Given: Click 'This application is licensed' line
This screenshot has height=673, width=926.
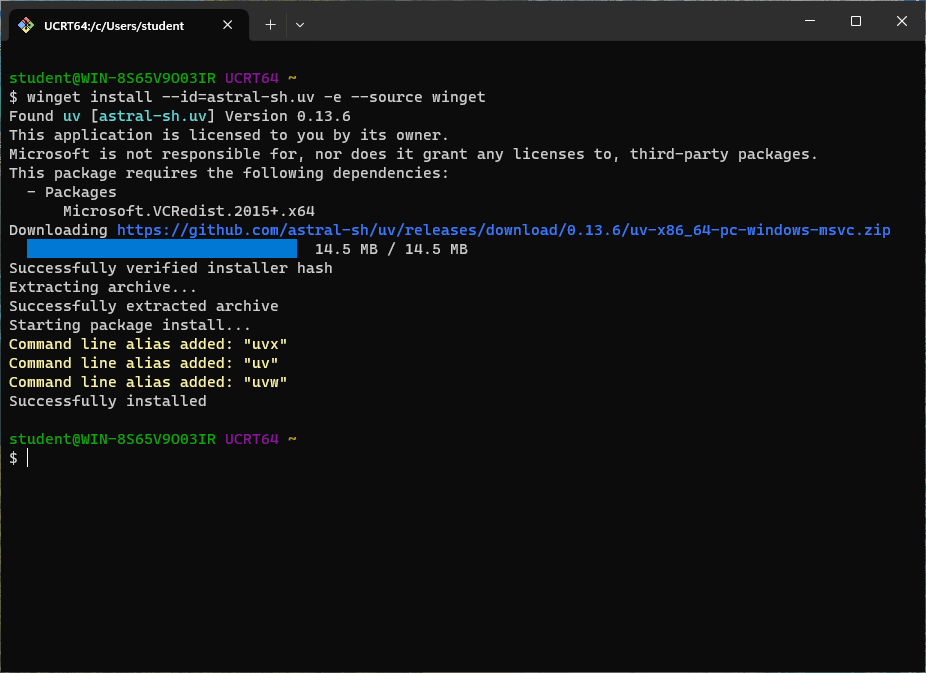Looking at the screenshot, I should coord(229,135).
